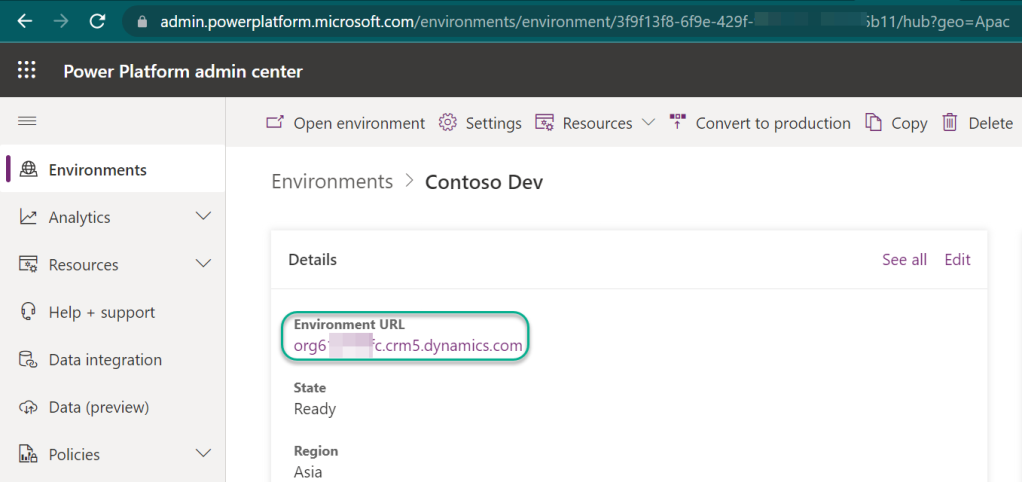Go back via Environments breadcrumb
Viewport: 1022px width, 482px height.
click(x=332, y=181)
